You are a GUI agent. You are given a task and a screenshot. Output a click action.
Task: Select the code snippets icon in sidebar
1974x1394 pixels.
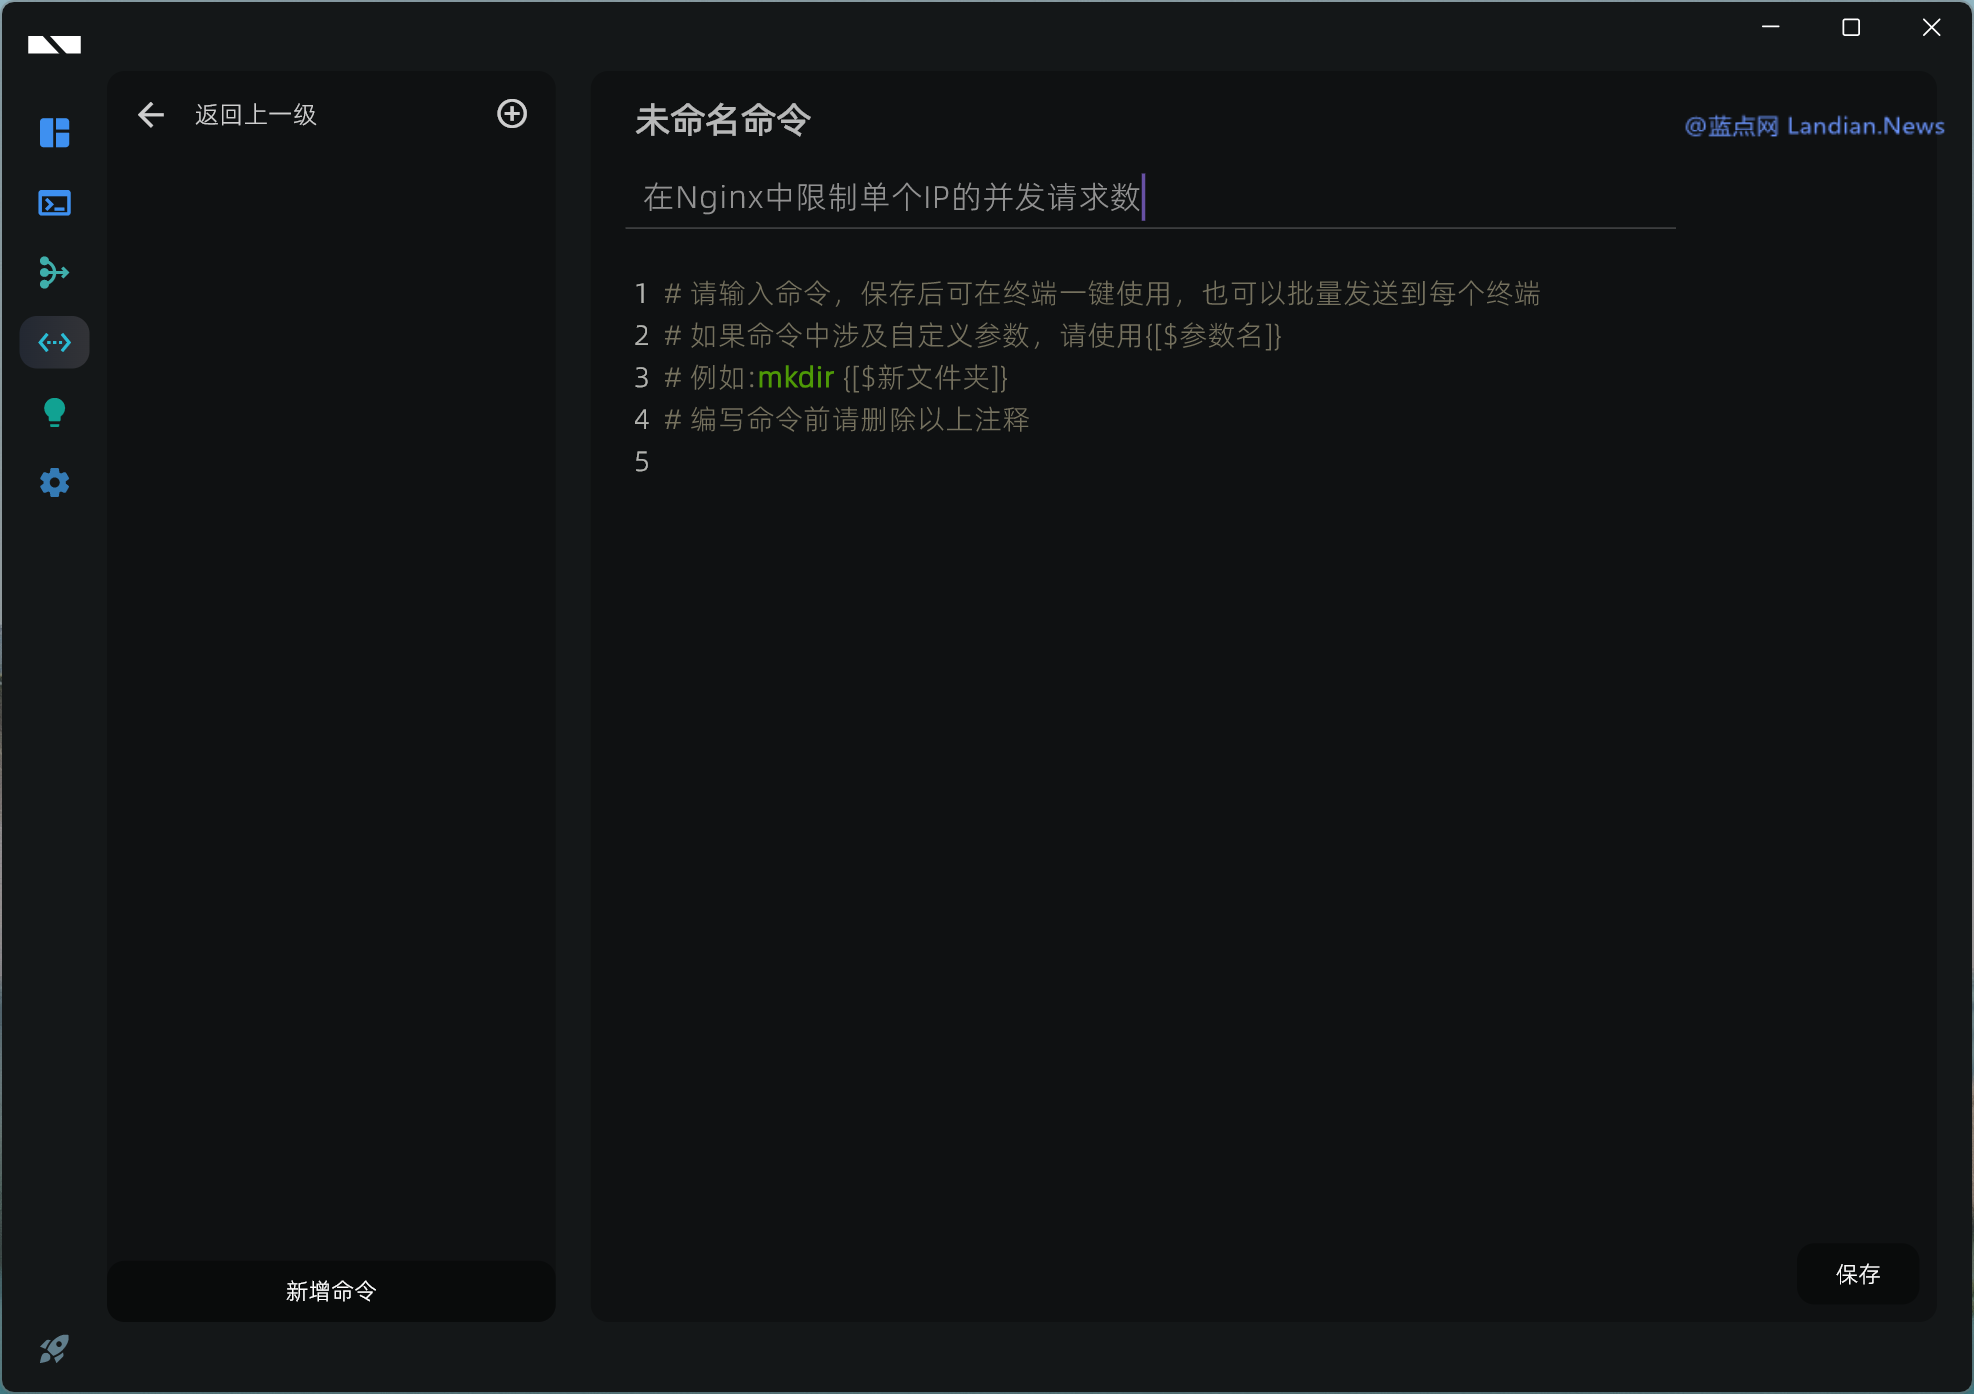[54, 343]
